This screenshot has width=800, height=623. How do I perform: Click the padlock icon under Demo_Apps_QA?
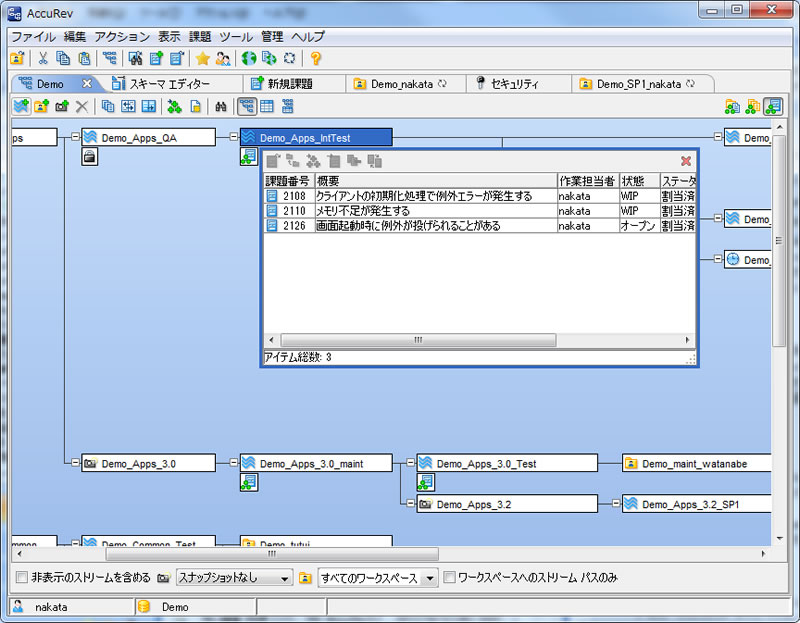coord(89,157)
